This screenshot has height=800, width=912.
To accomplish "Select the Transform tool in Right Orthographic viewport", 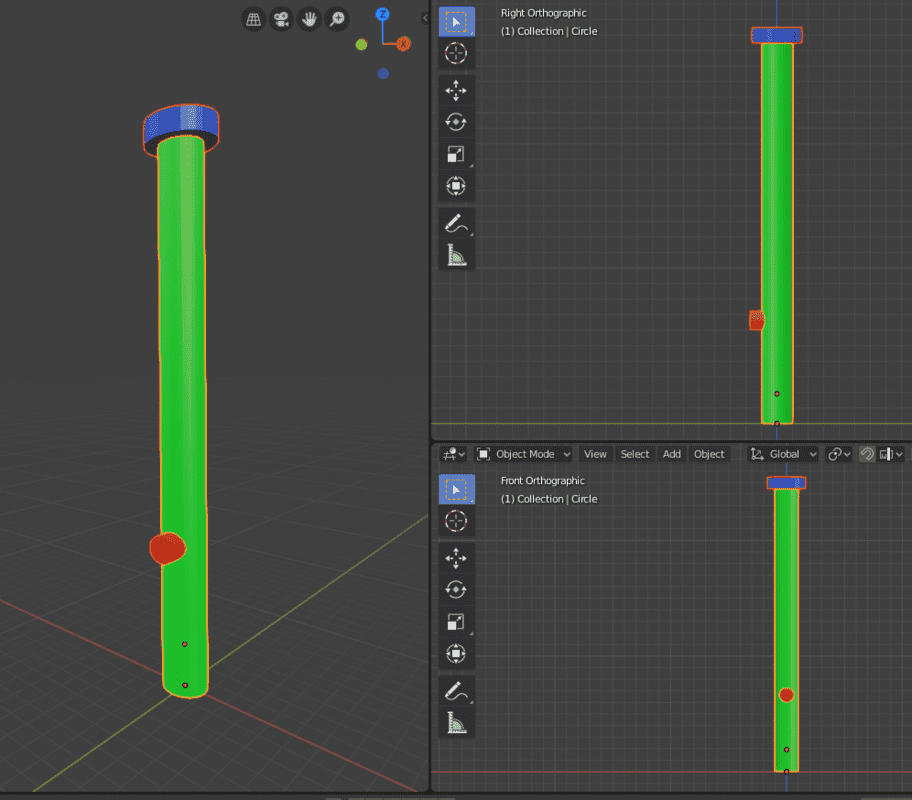I will point(456,186).
